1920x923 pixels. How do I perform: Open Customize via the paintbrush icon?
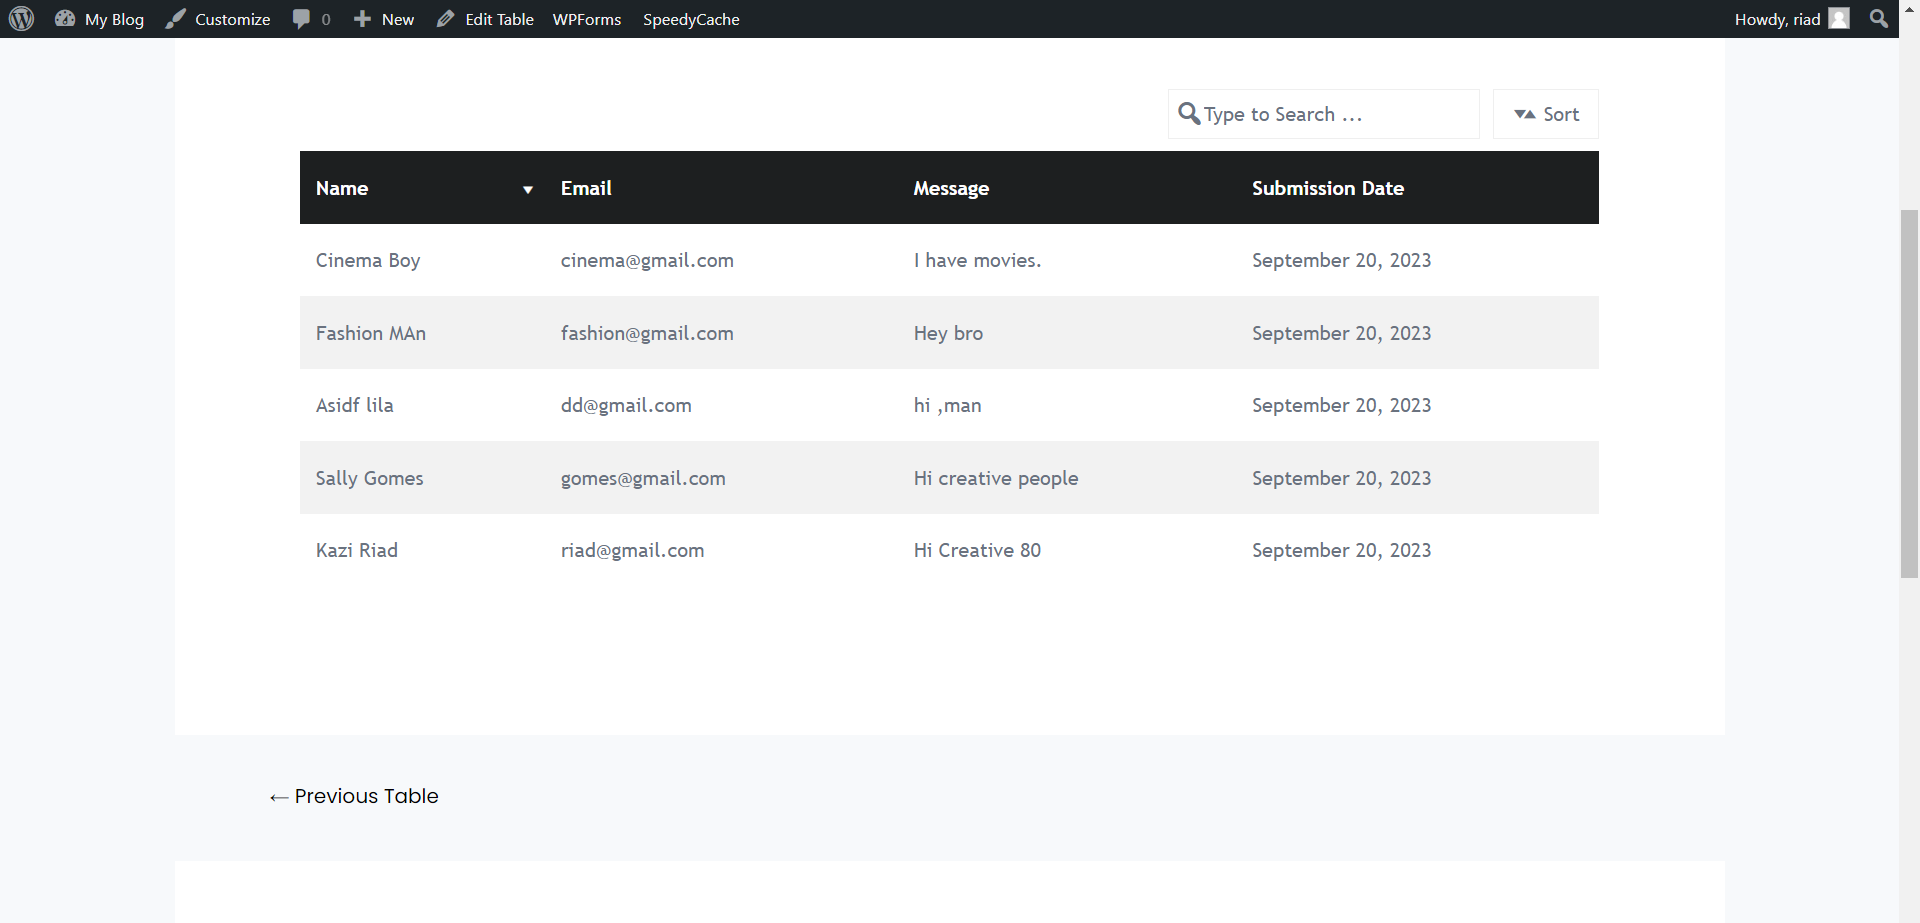(x=175, y=18)
